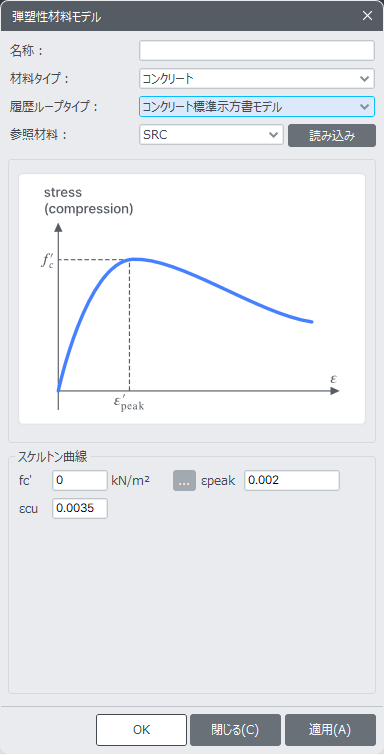Open the 材料タイプ dropdown showing コンクリート
The width and height of the screenshot is (384, 754).
tap(257, 78)
